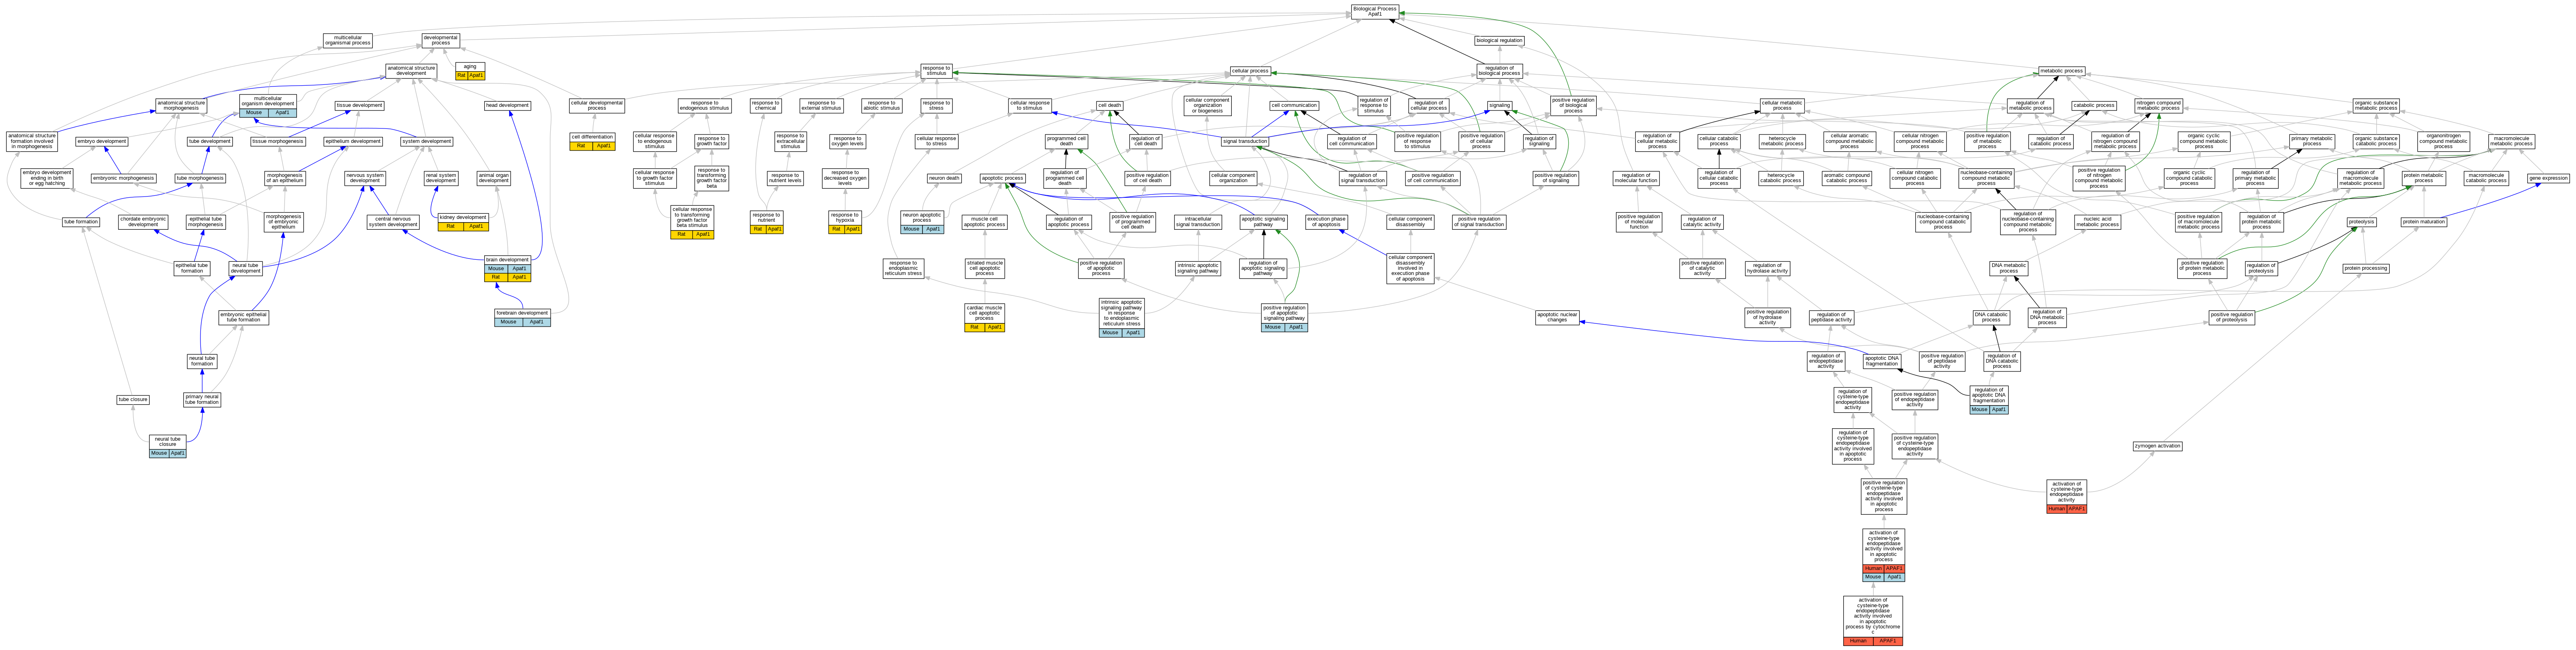Select the 'neuron death' node
Screen dimensions: 2576x650
[944, 178]
